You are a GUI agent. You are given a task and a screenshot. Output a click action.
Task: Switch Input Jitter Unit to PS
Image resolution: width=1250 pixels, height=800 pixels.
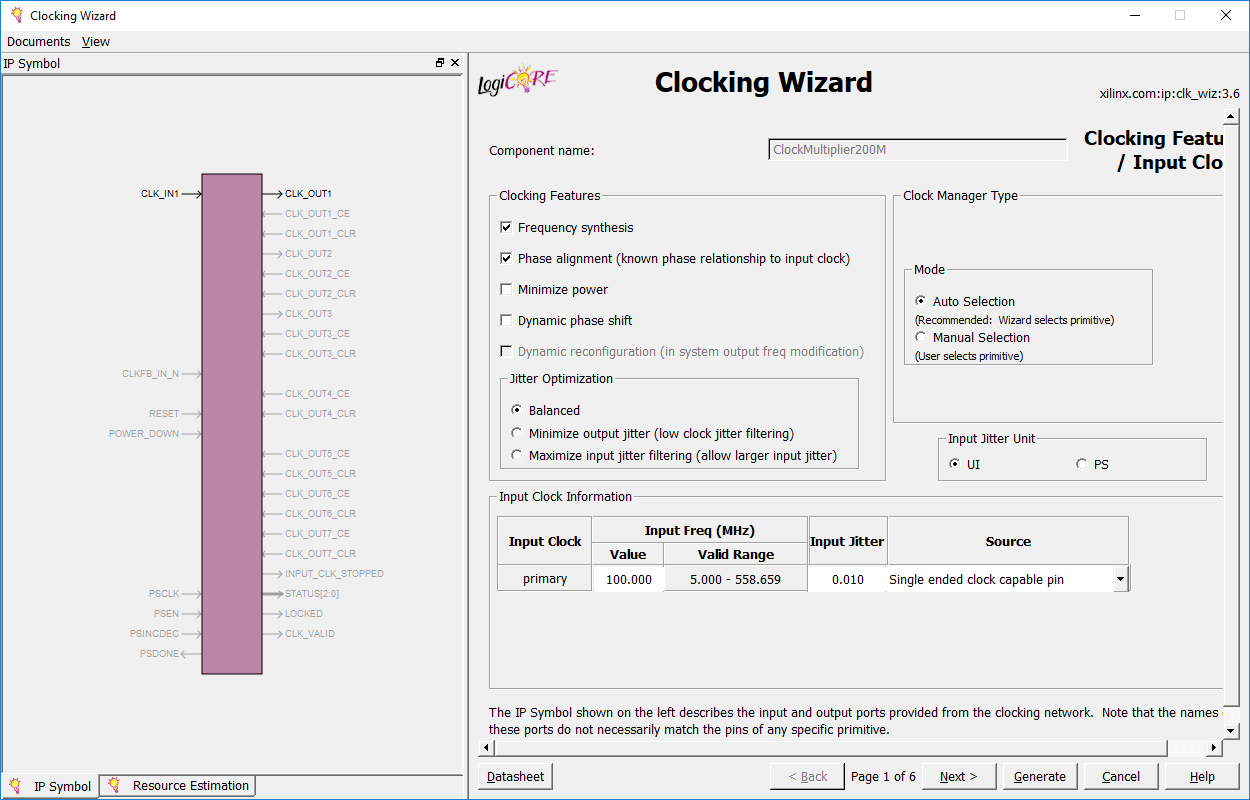pyautogui.click(x=1081, y=463)
